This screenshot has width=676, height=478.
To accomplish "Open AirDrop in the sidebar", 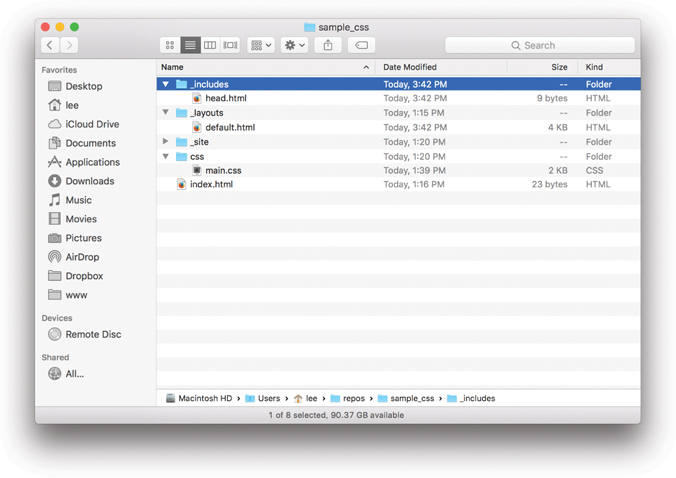I will pyautogui.click(x=81, y=257).
